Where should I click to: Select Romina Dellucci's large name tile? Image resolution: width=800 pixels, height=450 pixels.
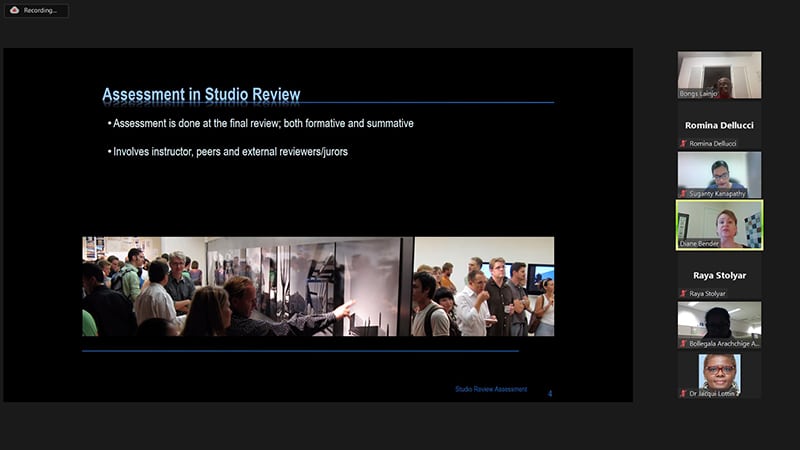(x=719, y=125)
